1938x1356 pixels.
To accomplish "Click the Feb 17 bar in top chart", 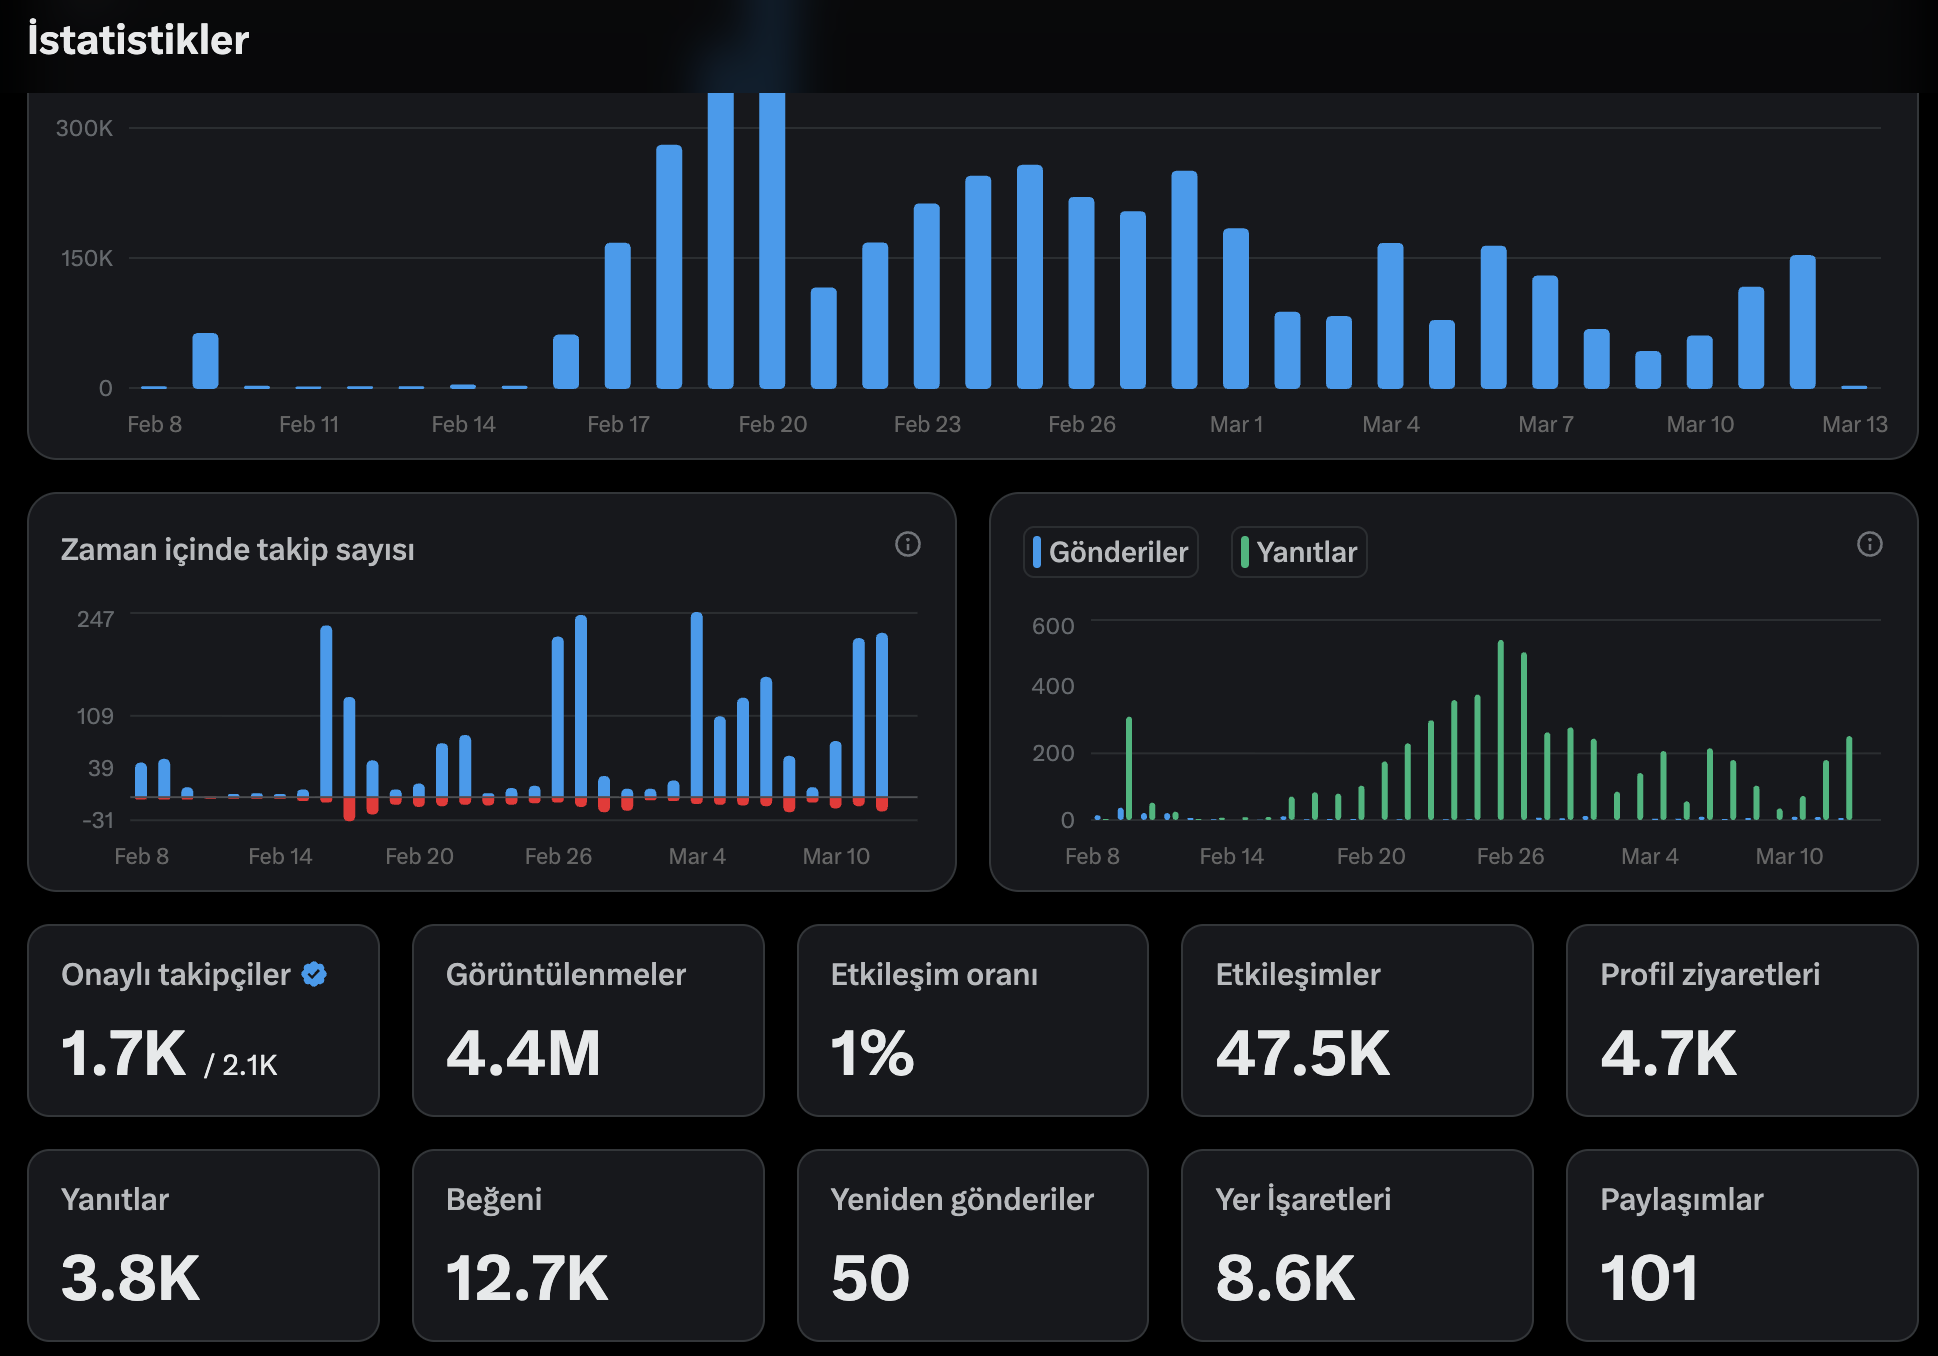I will (x=617, y=315).
